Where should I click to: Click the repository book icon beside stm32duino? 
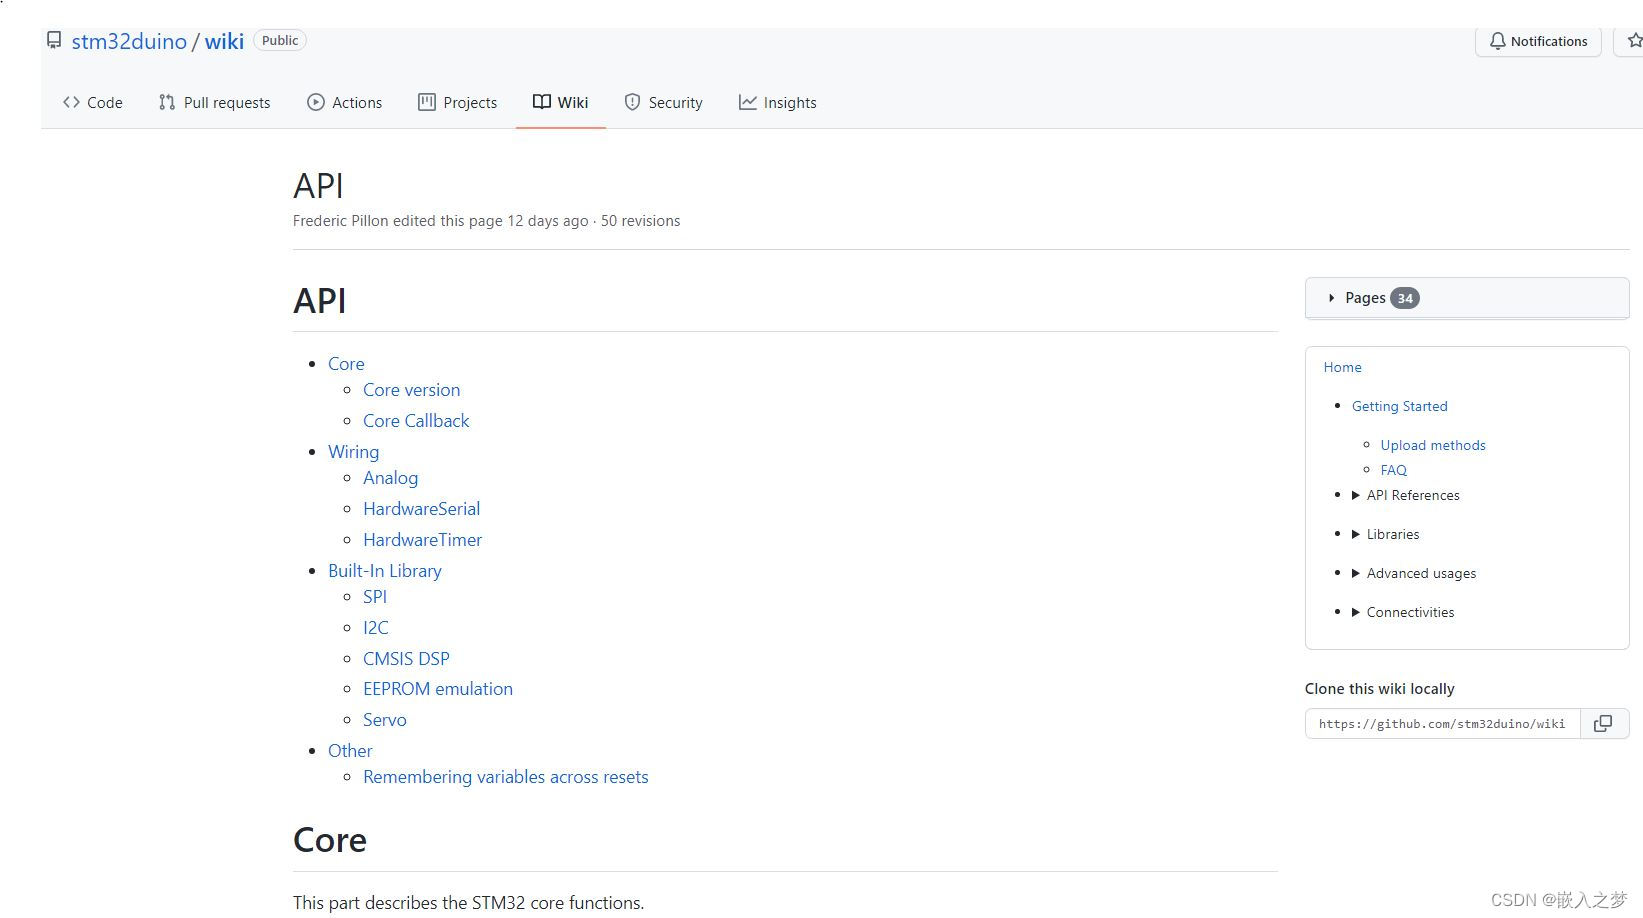(x=54, y=40)
